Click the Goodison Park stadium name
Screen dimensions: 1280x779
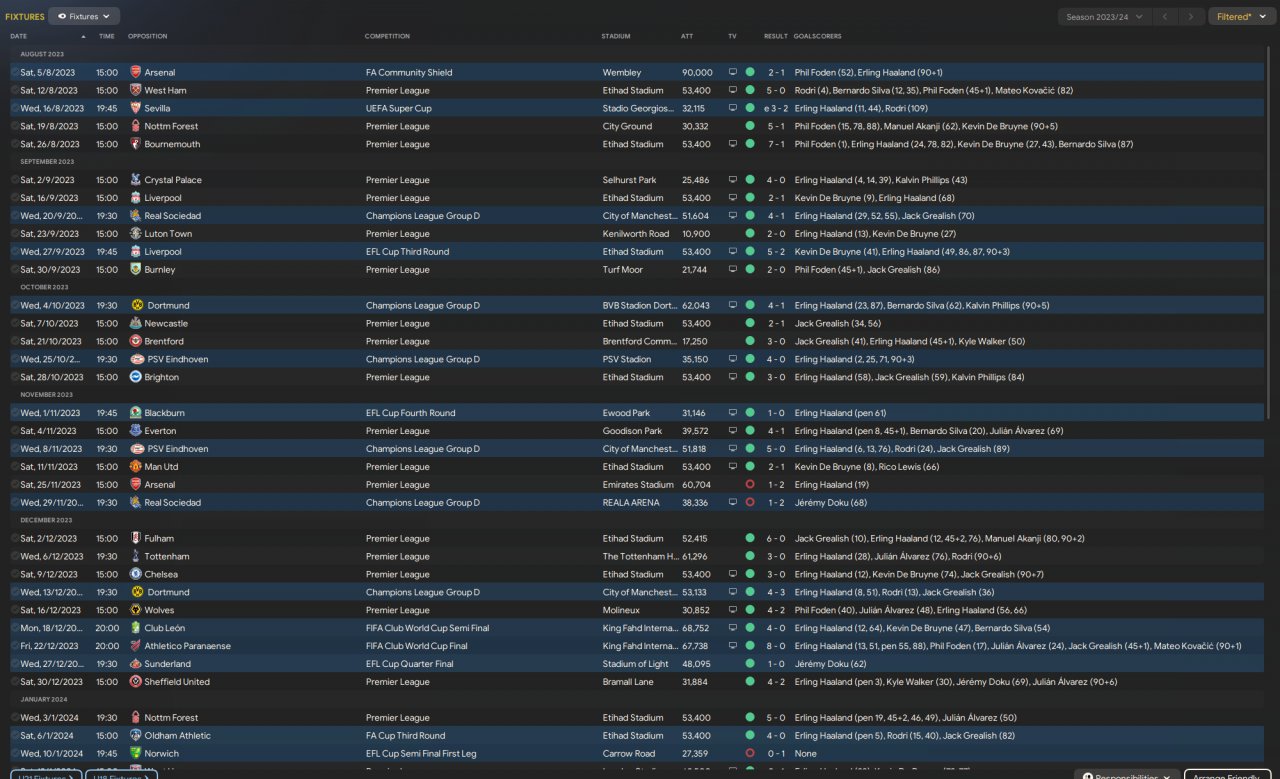pyautogui.click(x=632, y=431)
